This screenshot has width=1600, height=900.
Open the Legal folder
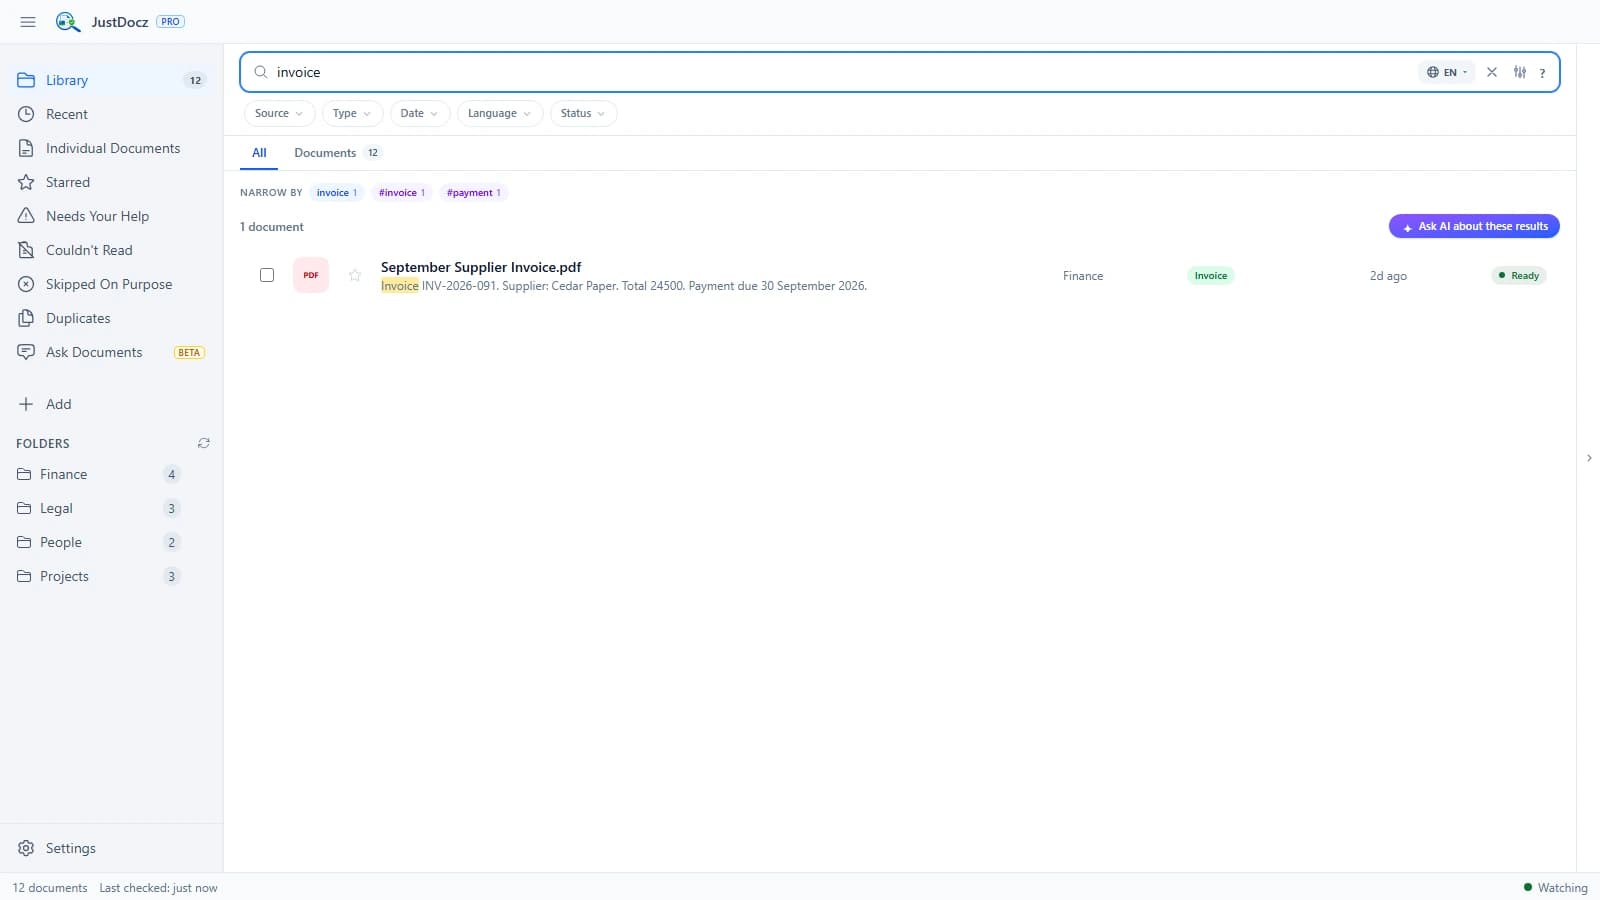tap(98, 508)
